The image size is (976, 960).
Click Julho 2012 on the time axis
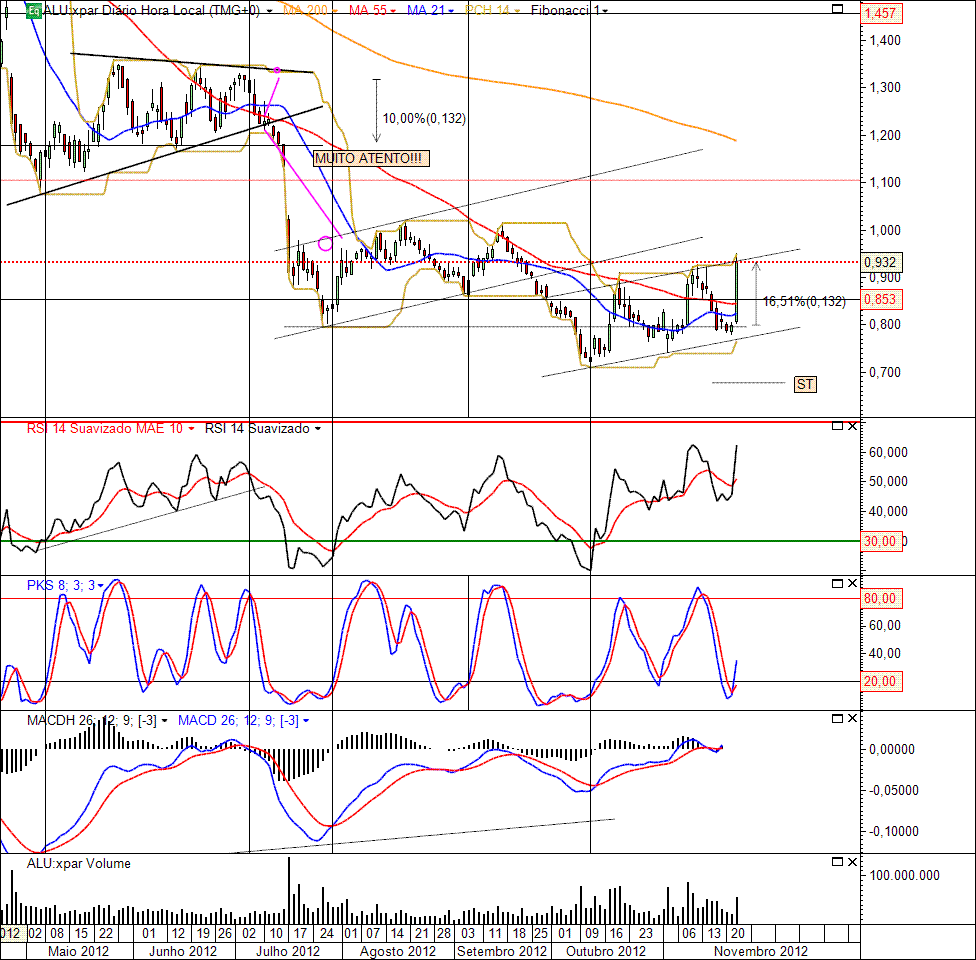tap(288, 951)
